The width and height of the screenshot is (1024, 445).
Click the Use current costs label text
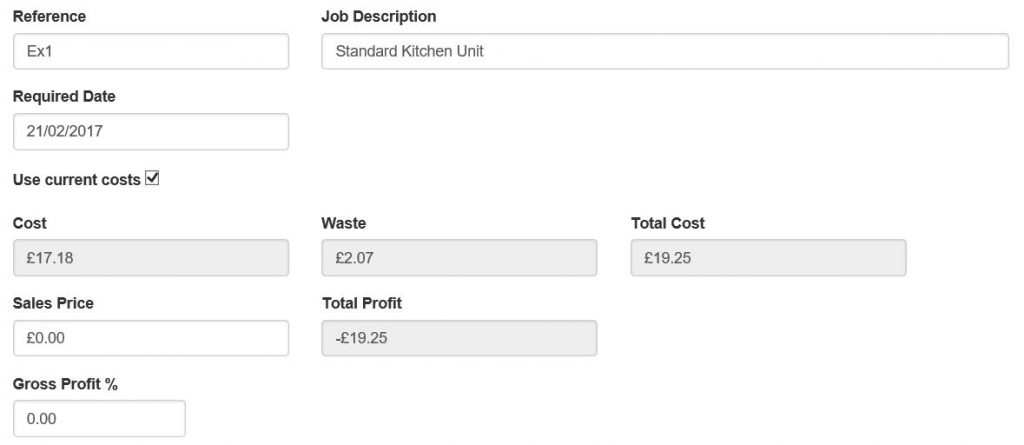76,180
